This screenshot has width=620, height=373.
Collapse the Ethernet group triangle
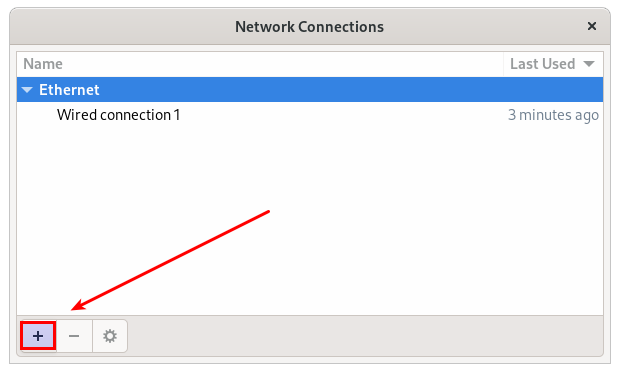tap(27, 90)
